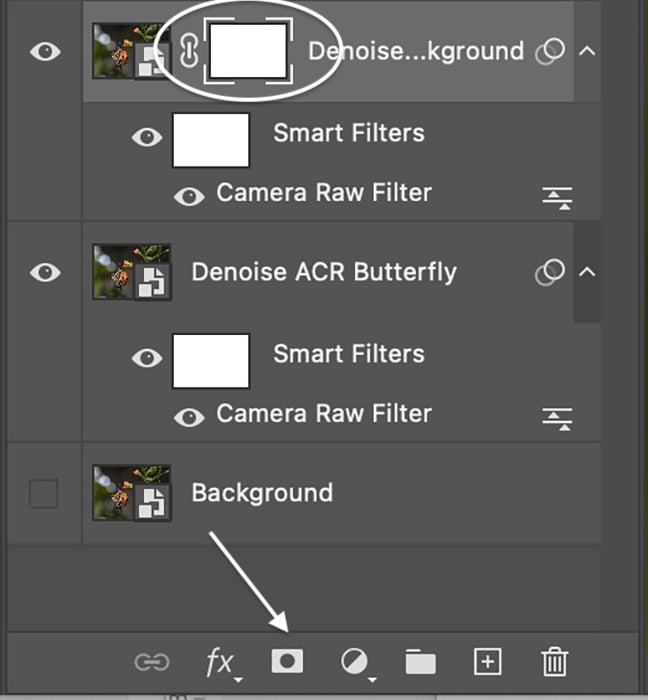Select the Denoise...kground layer name
This screenshot has width=648, height=700.
pyautogui.click(x=416, y=51)
